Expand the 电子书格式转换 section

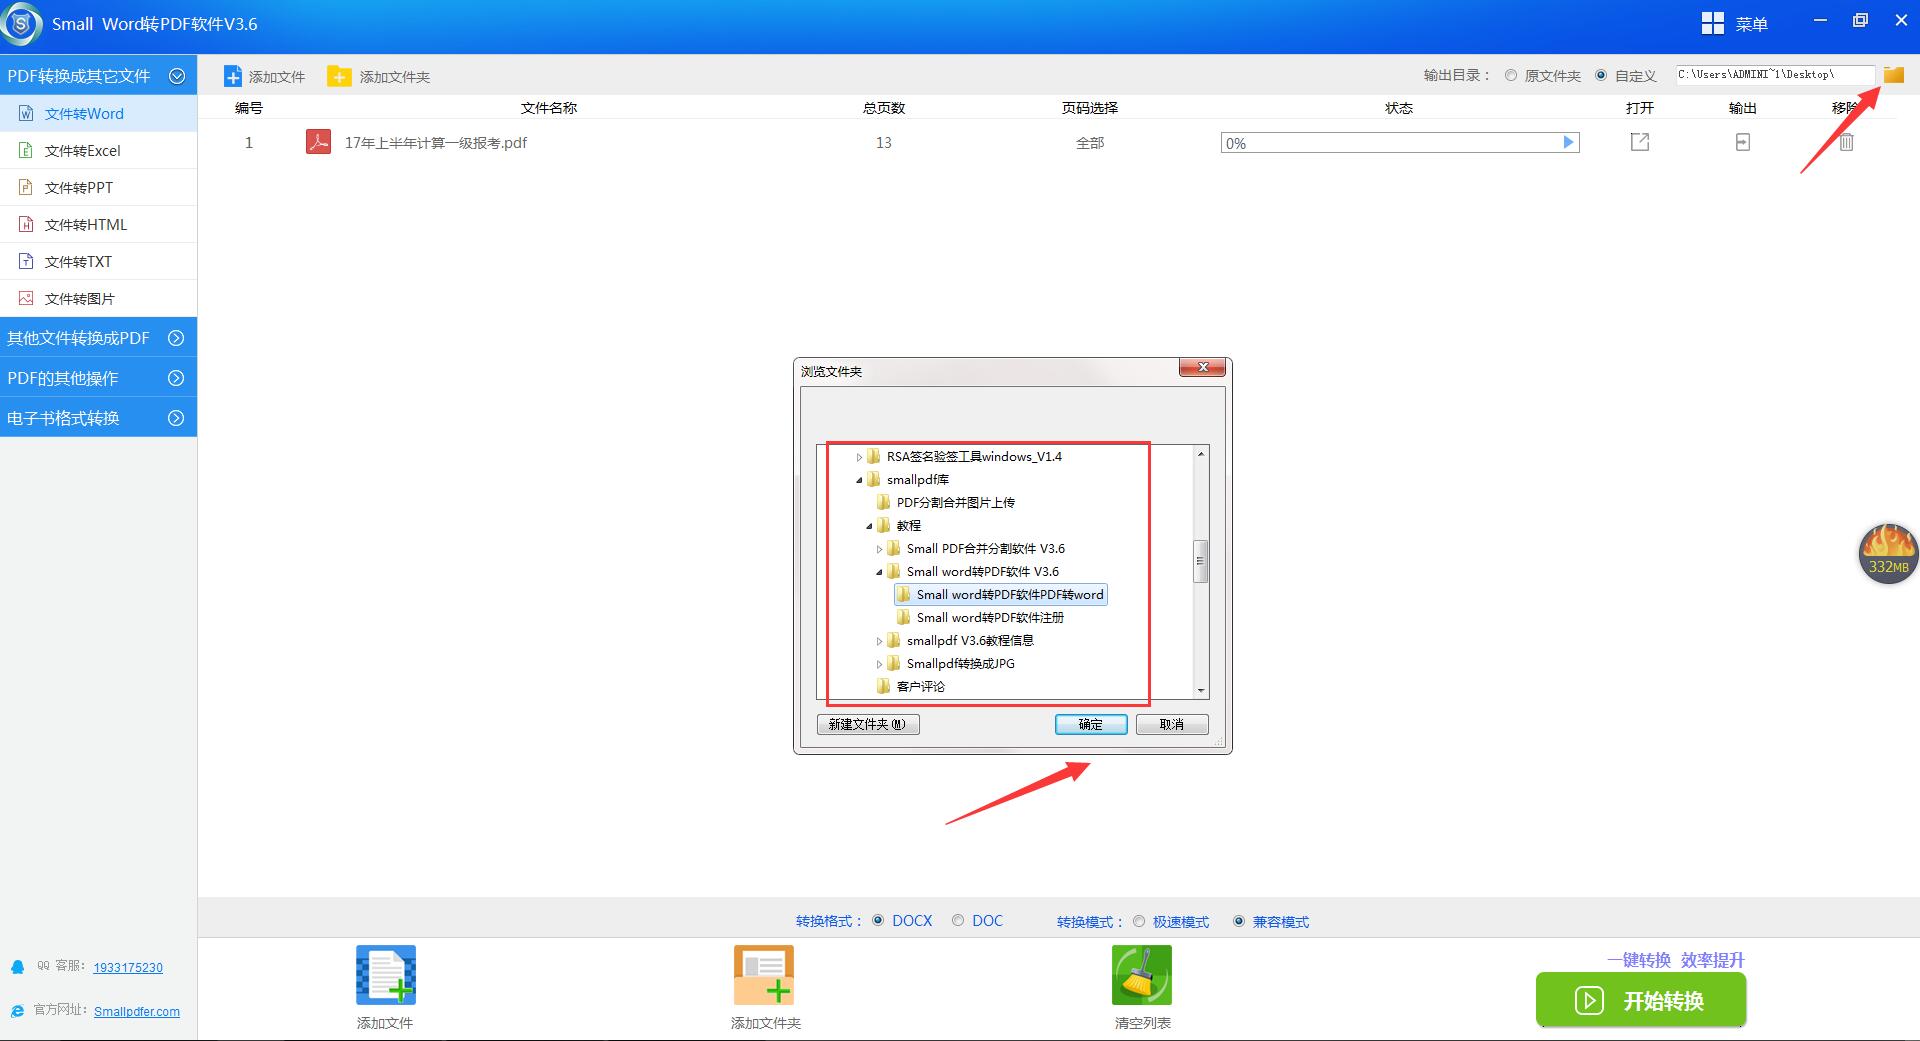click(x=176, y=418)
